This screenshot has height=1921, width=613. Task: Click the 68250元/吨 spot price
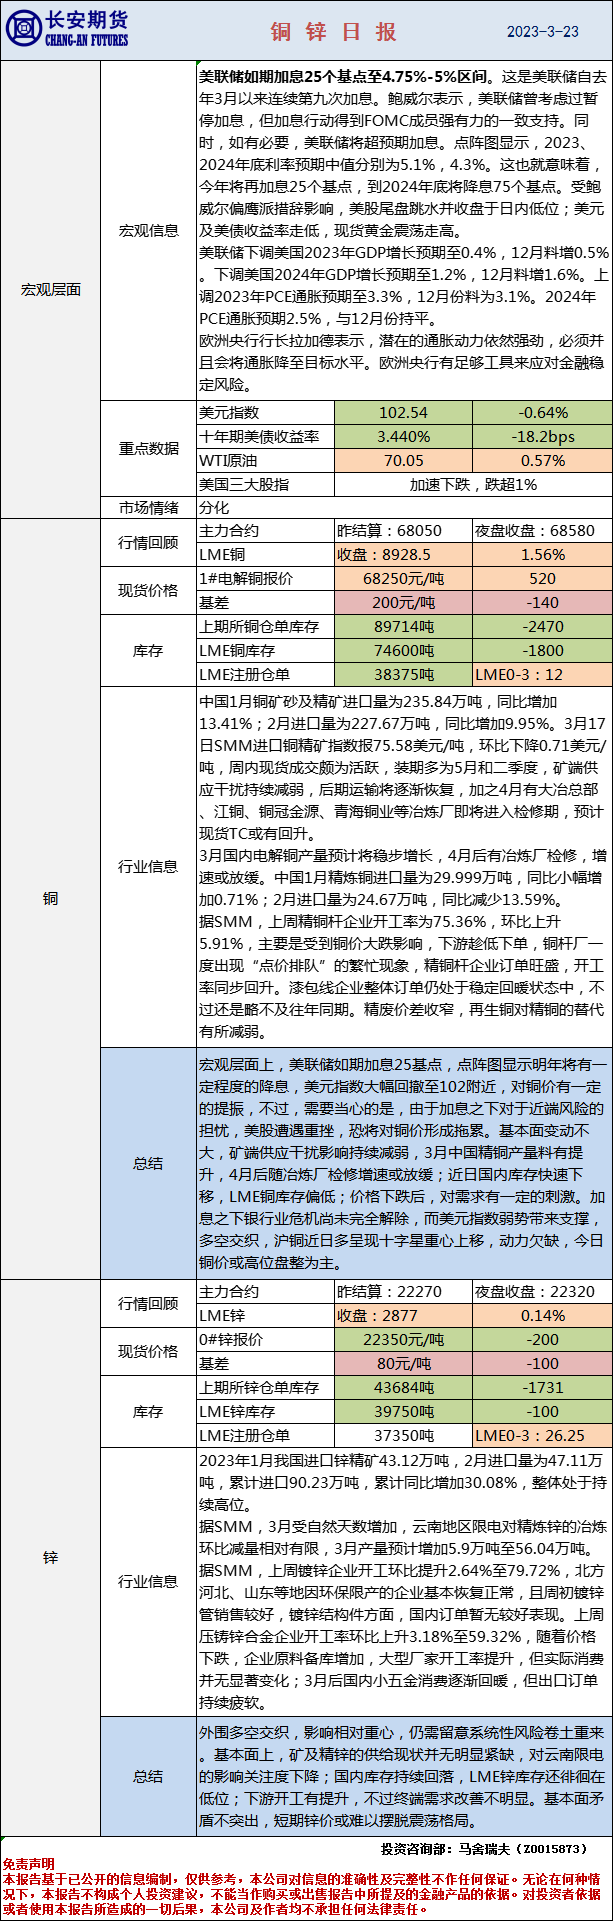403,579
